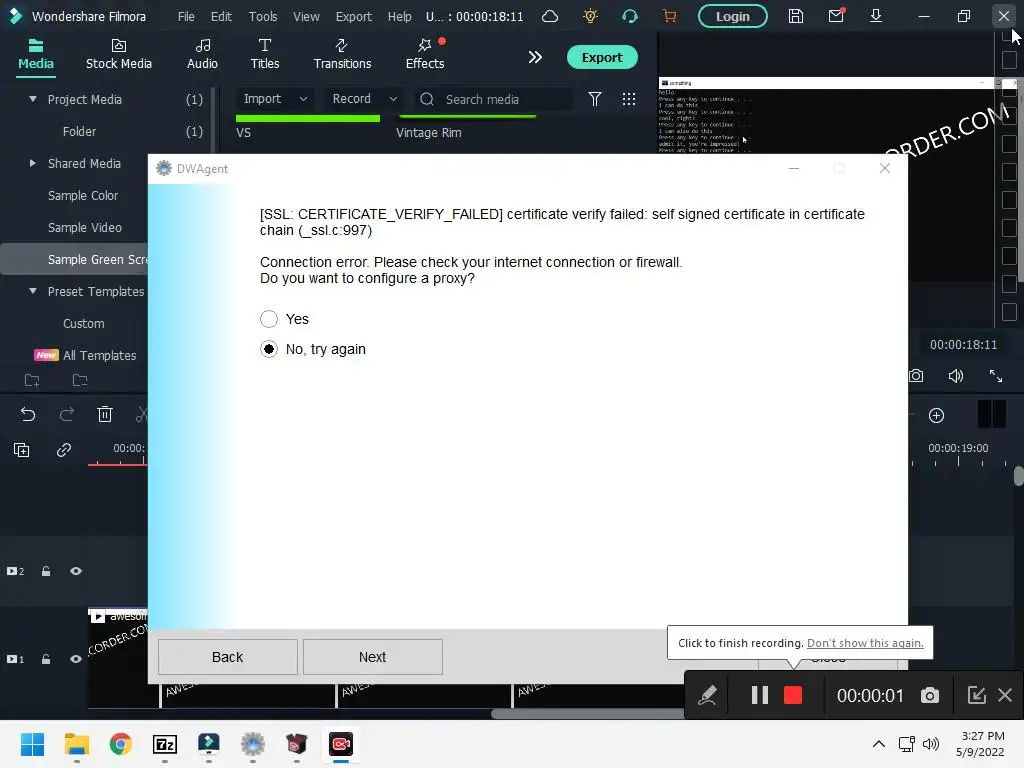The width and height of the screenshot is (1024, 768).
Task: Collapse the Project Media tree
Action: 33,99
